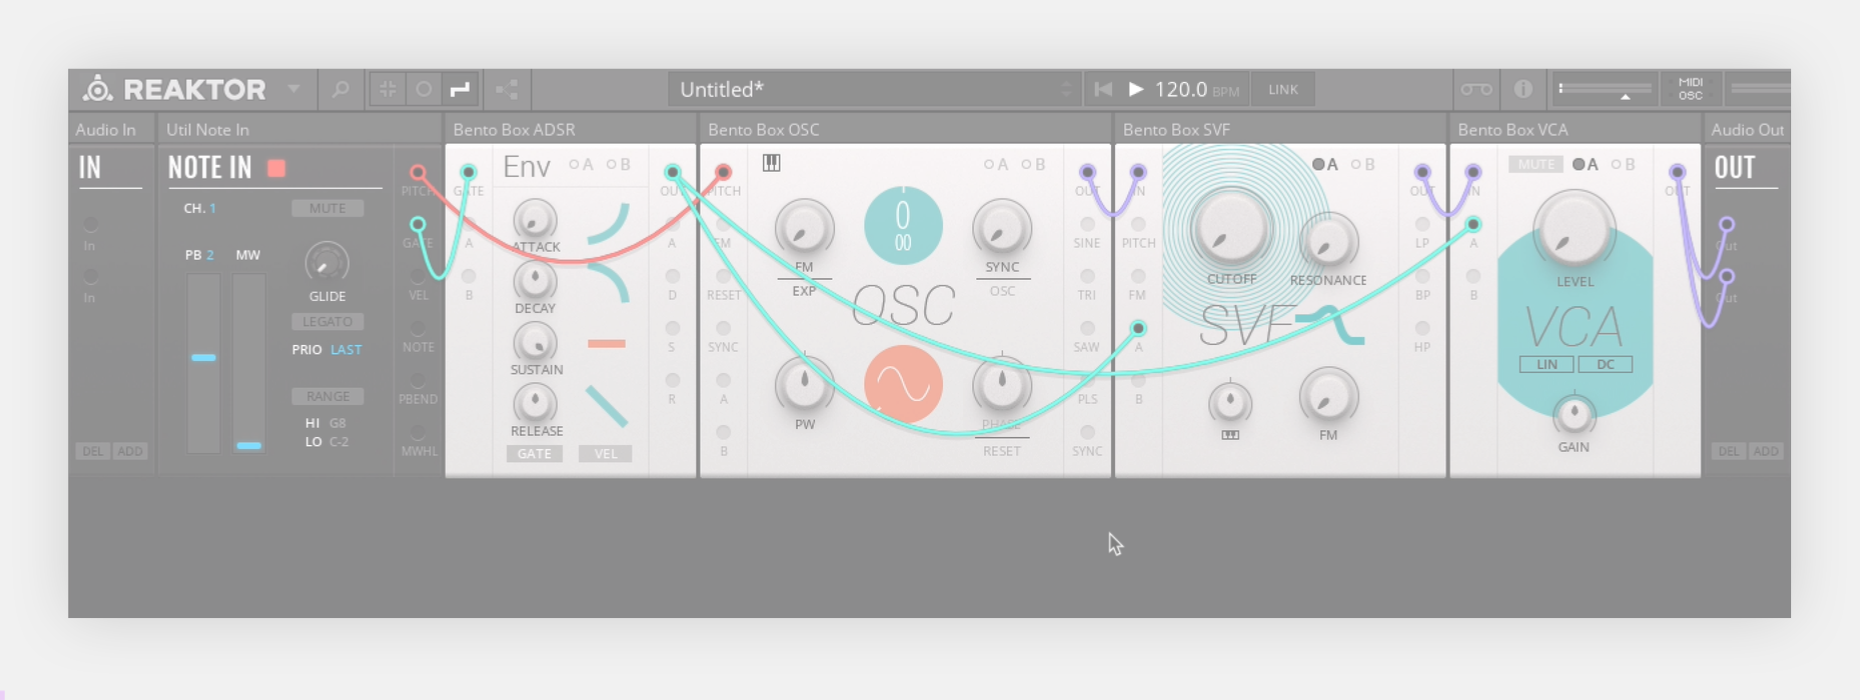Click the Note In GATE output port
Image resolution: width=1860 pixels, height=700 pixels.
[x=418, y=225]
